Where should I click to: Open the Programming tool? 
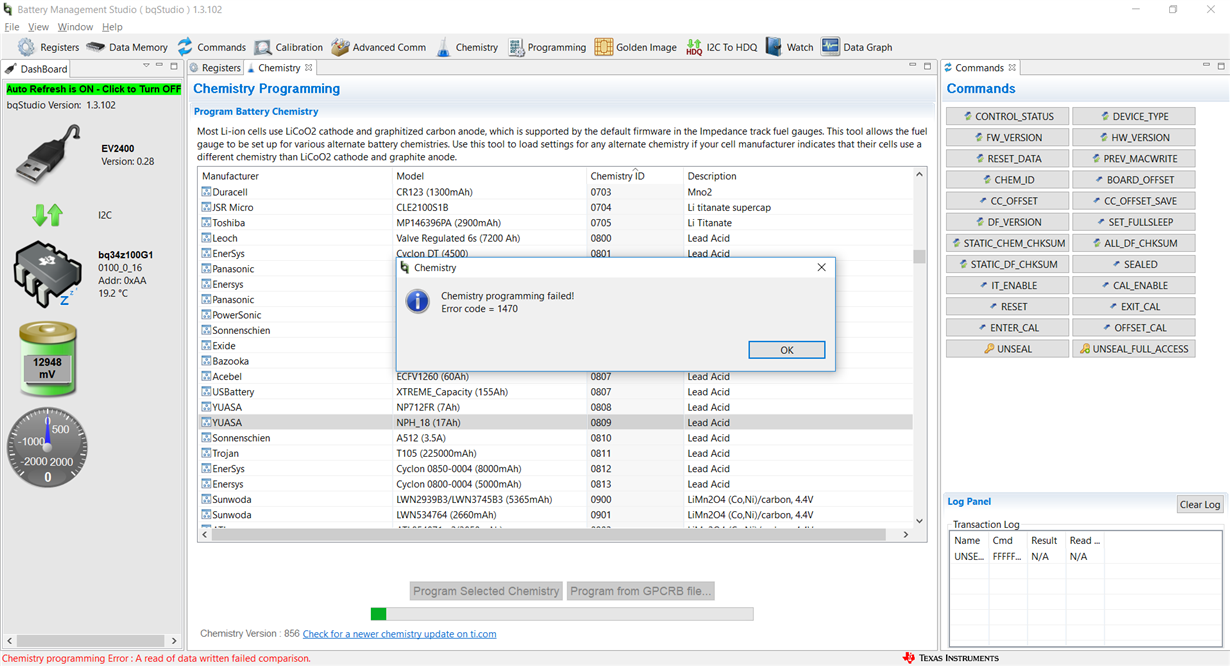tap(546, 47)
